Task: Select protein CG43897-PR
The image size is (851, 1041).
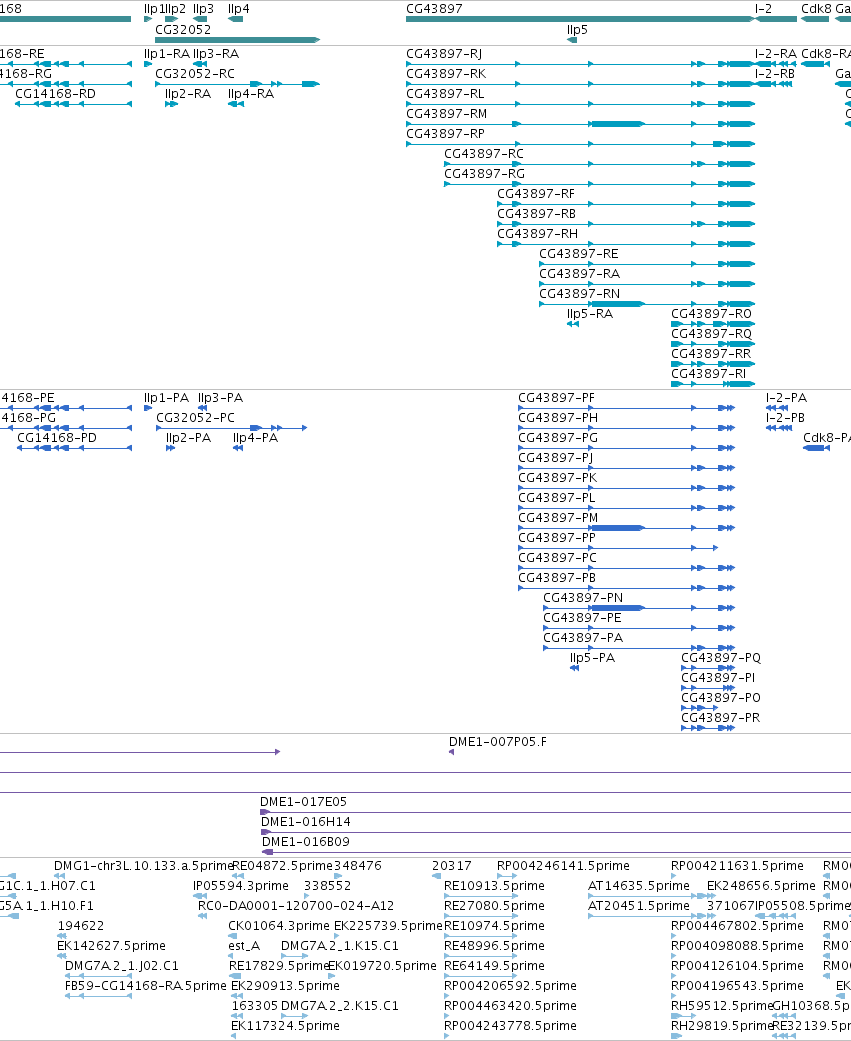Action: 721,716
